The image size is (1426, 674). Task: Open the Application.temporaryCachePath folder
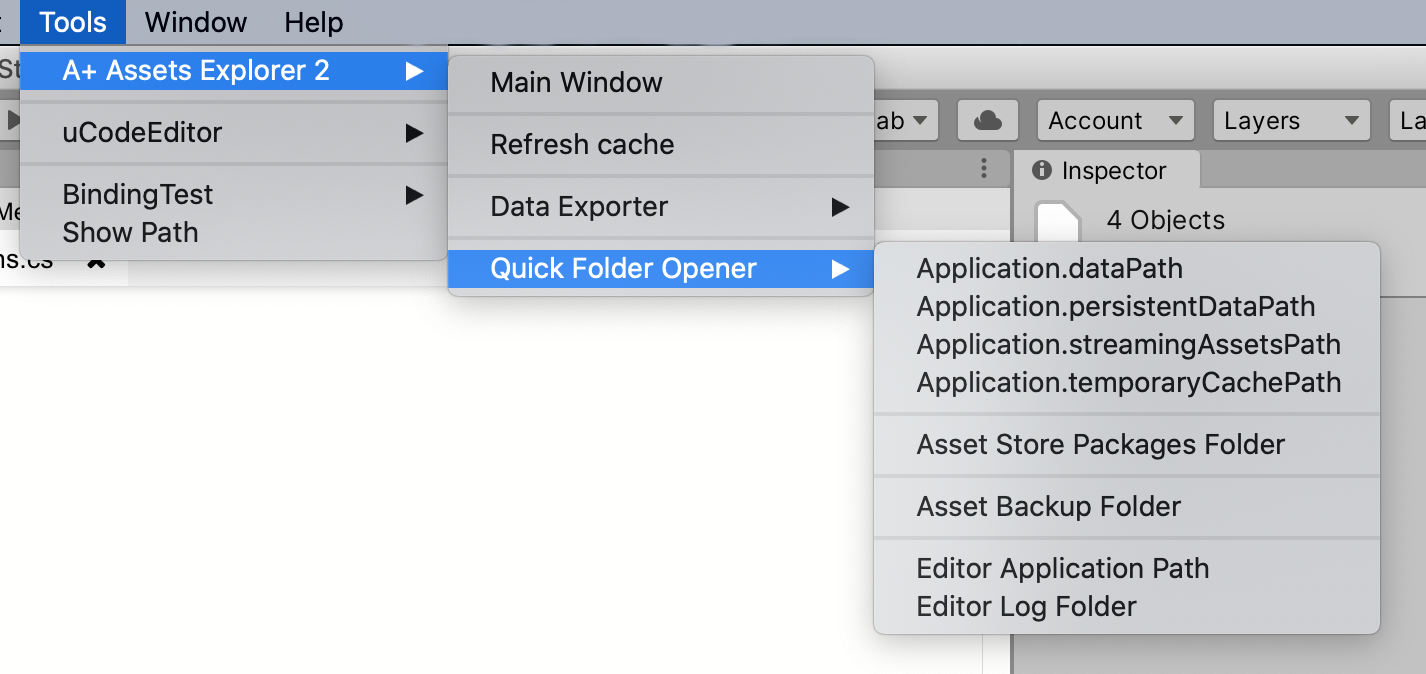pos(1127,383)
